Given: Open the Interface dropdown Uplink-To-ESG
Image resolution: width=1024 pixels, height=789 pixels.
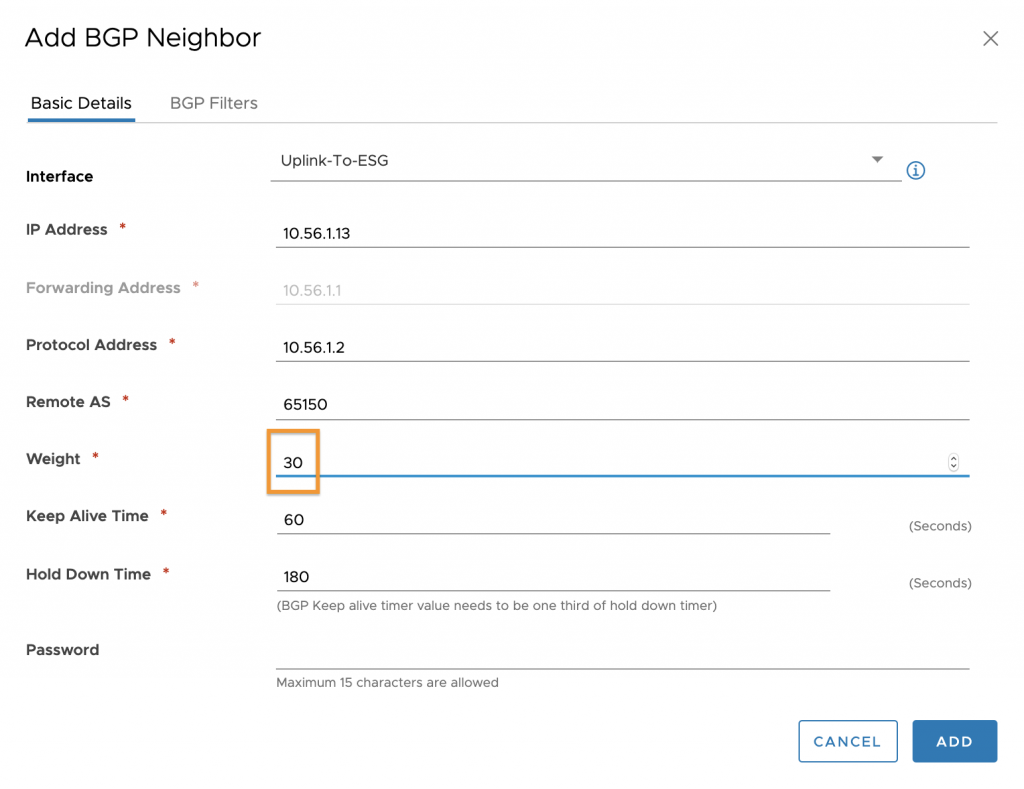Looking at the screenshot, I should click(x=586, y=161).
